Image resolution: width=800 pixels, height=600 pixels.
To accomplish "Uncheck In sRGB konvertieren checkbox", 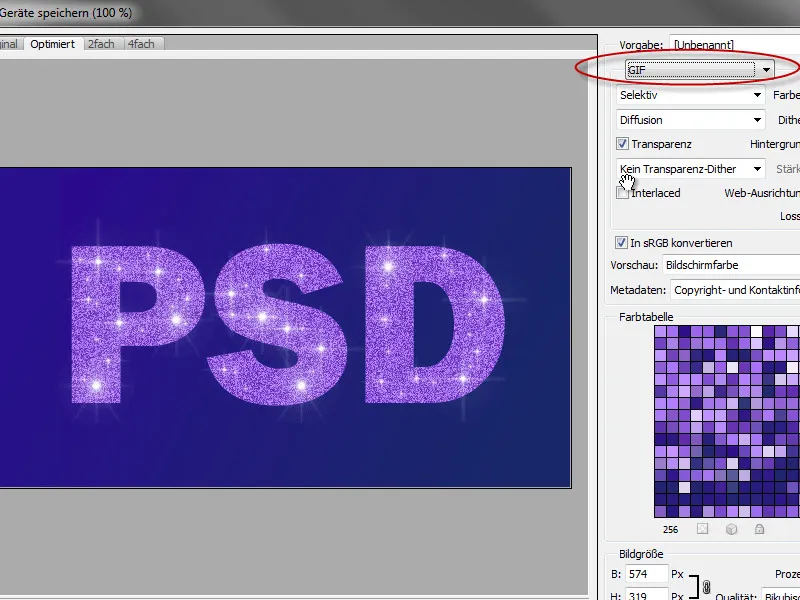I will click(621, 243).
